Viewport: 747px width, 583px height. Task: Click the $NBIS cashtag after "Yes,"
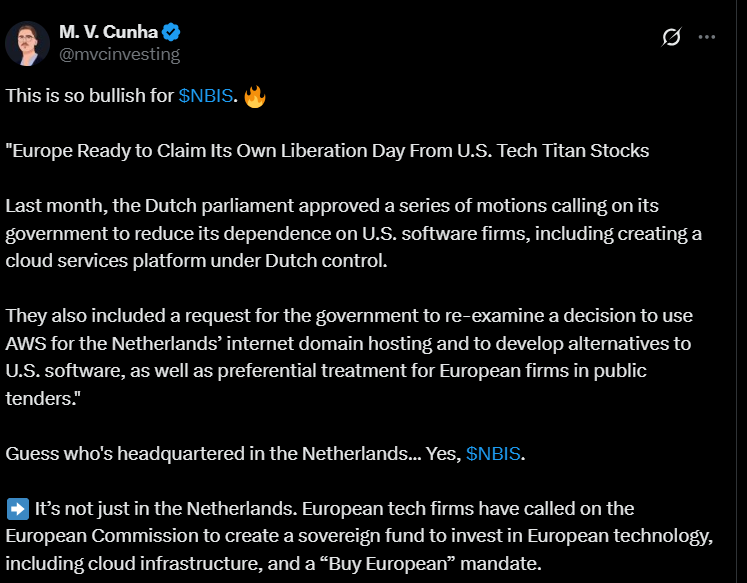(493, 453)
